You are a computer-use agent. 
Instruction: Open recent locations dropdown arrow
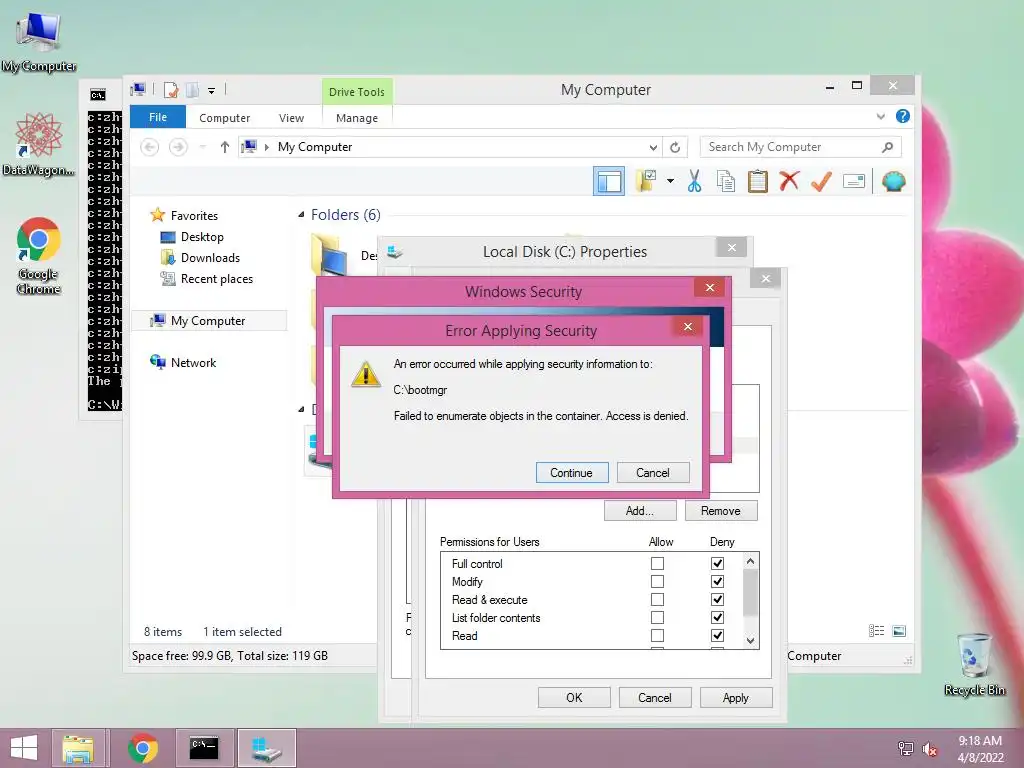tap(202, 147)
